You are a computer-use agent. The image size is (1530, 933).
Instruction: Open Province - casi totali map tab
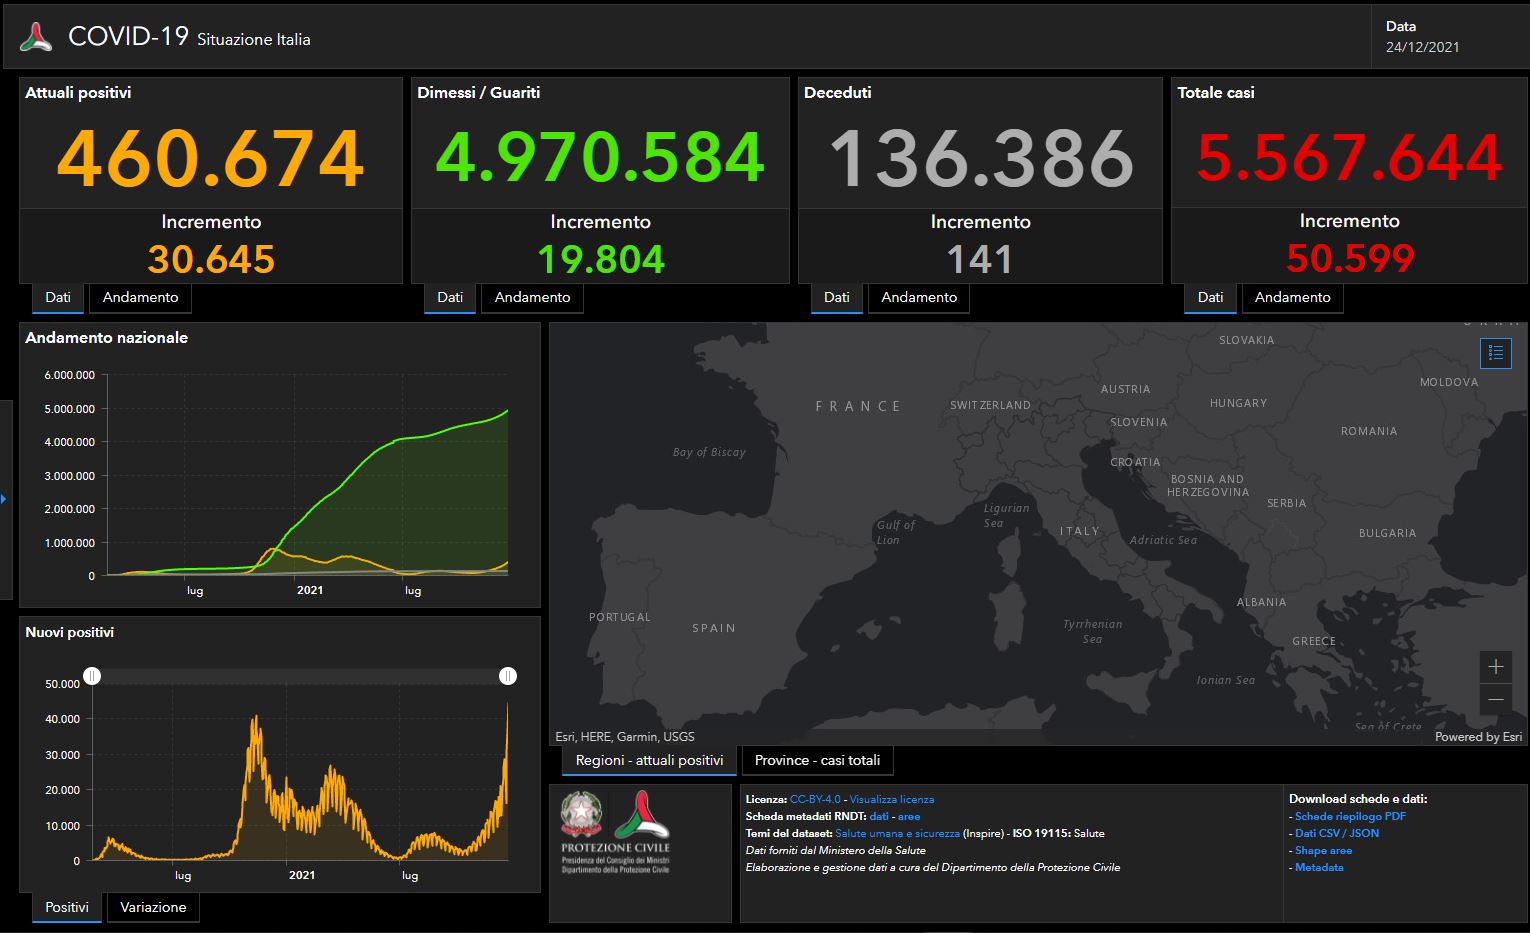coord(817,760)
